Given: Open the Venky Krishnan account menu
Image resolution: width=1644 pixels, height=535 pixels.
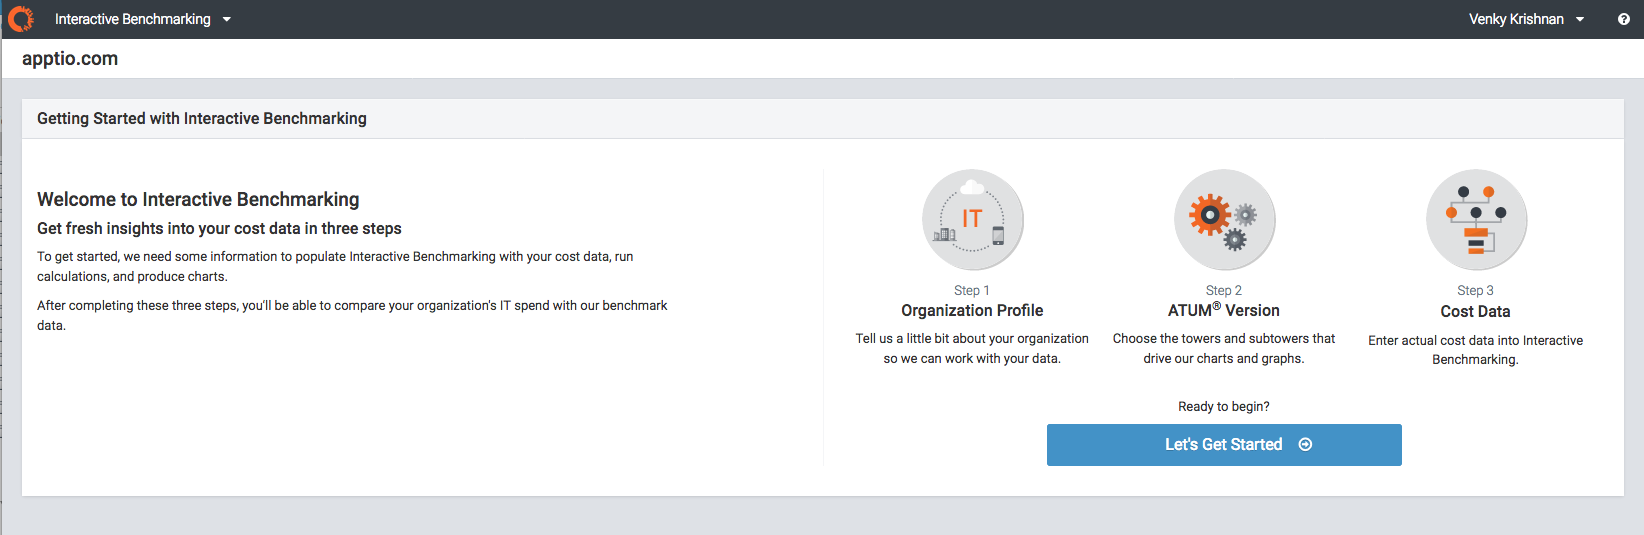Looking at the screenshot, I should [1526, 19].
